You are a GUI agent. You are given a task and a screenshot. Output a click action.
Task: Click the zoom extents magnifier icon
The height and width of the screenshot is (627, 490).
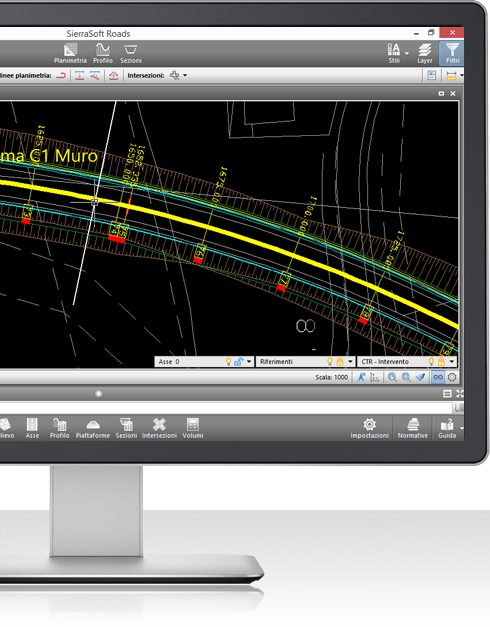(x=406, y=377)
